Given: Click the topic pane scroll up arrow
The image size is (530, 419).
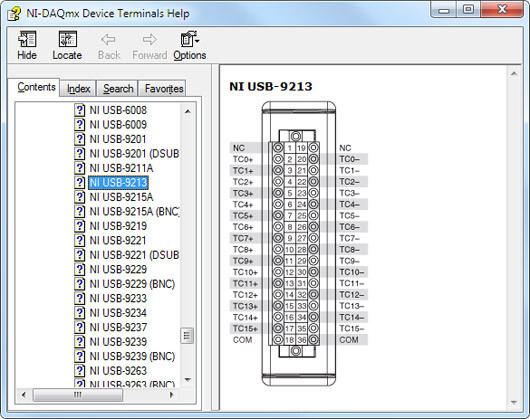Looking at the screenshot, I should click(514, 73).
